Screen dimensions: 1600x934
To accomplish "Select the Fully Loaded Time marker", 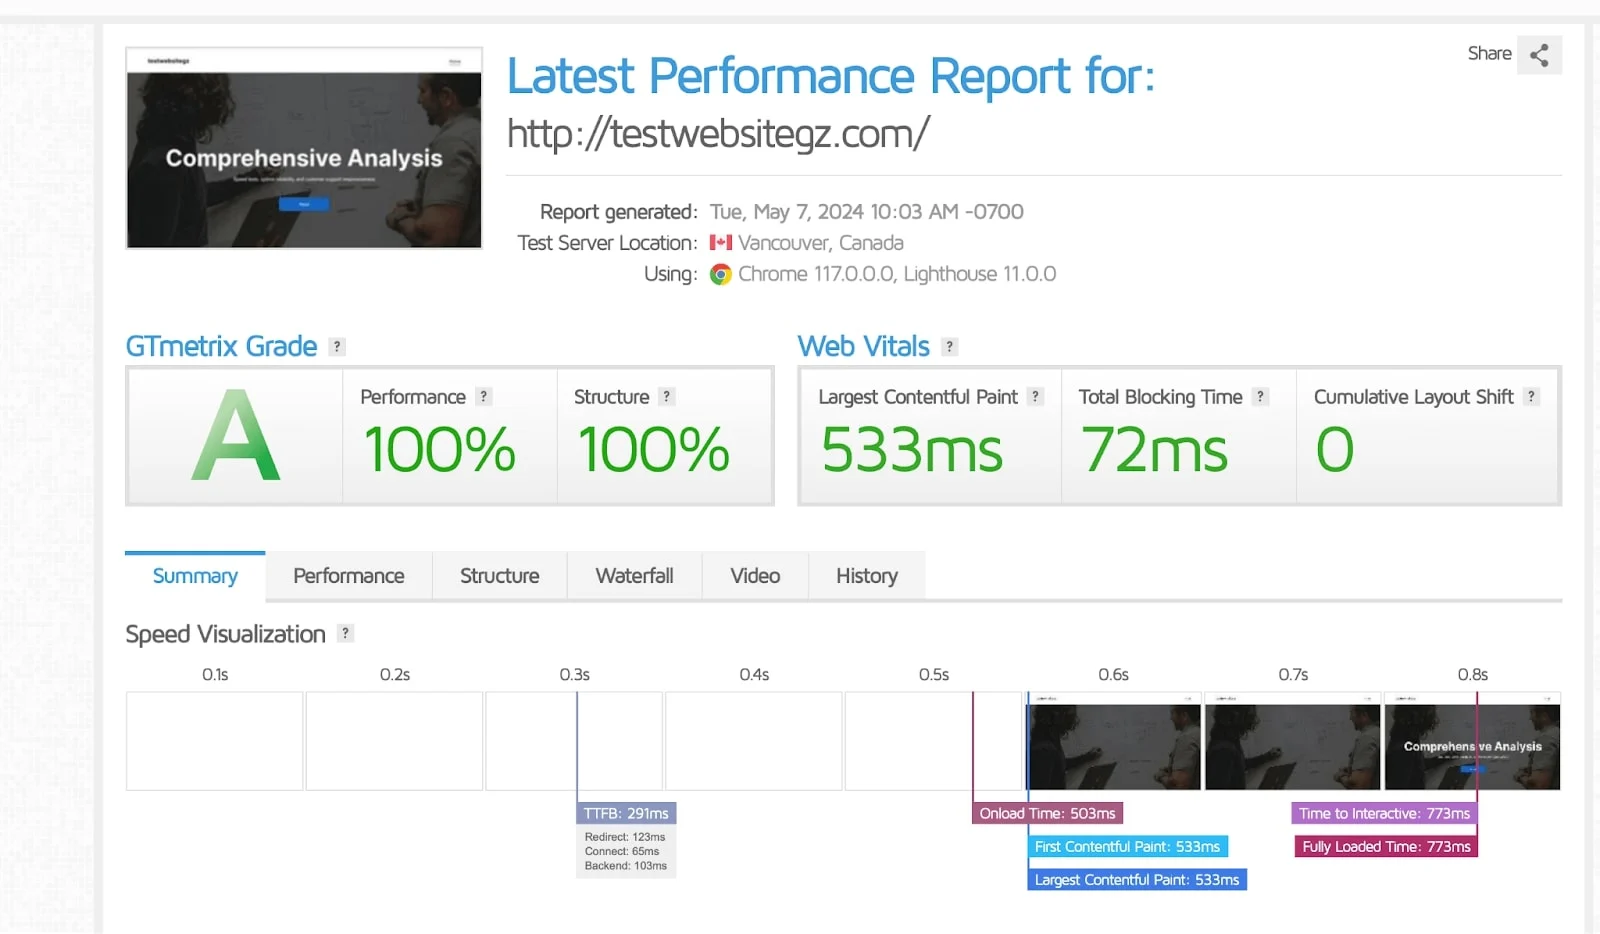I will pos(1385,846).
